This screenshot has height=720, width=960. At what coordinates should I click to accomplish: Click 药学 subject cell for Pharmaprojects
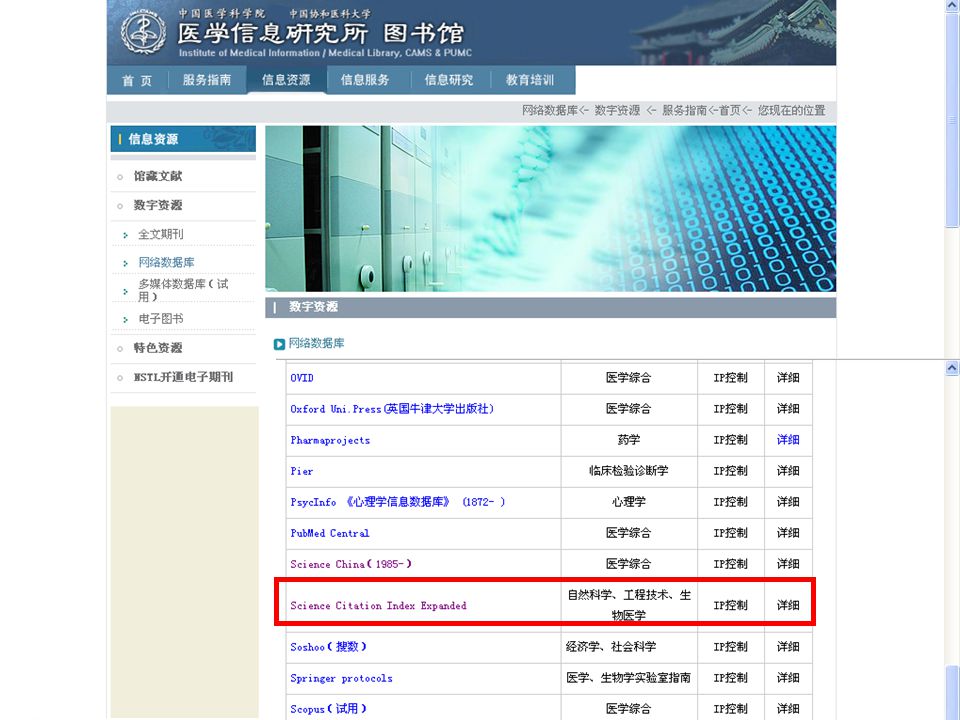pyautogui.click(x=629, y=440)
